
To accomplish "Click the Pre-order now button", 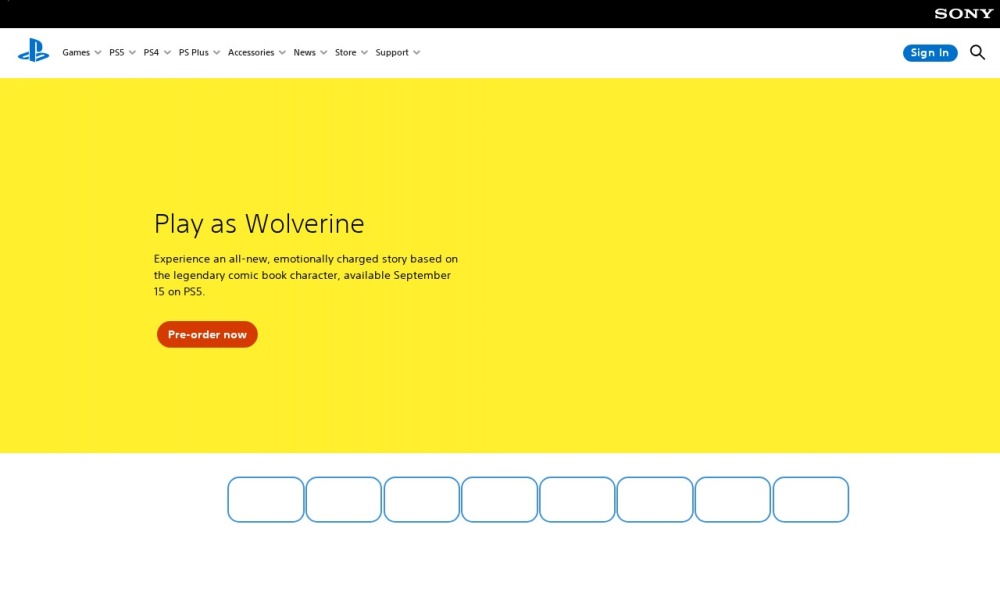I will coord(207,334).
